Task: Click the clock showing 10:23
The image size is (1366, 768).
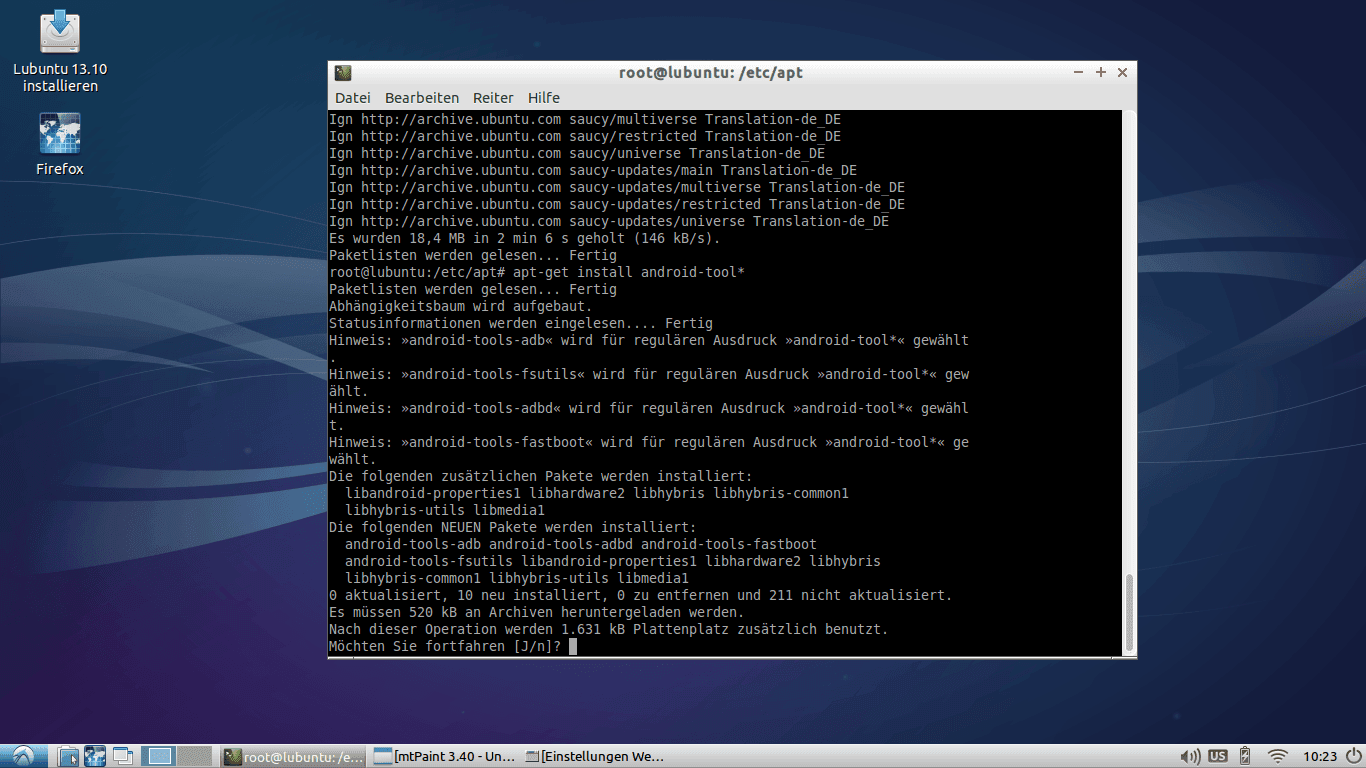Action: click(x=1320, y=756)
